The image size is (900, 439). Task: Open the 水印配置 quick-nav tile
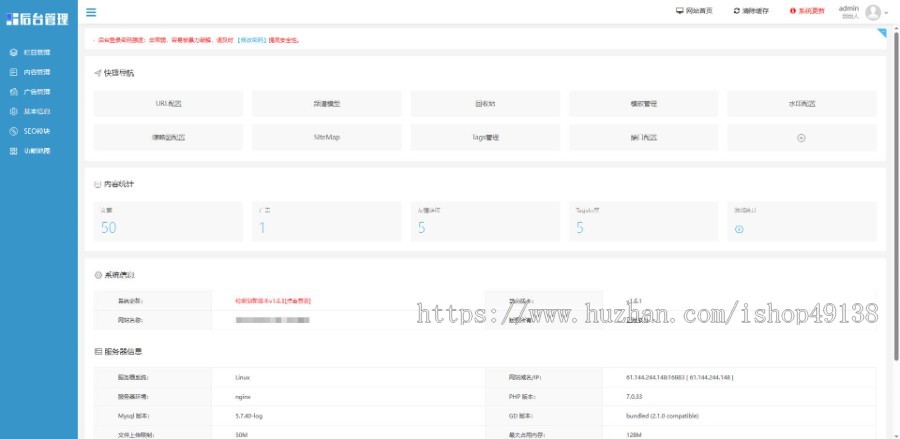click(x=802, y=104)
